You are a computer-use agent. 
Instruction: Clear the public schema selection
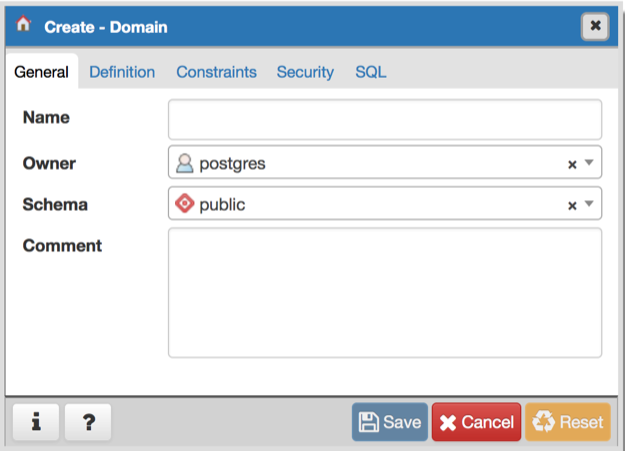click(572, 206)
